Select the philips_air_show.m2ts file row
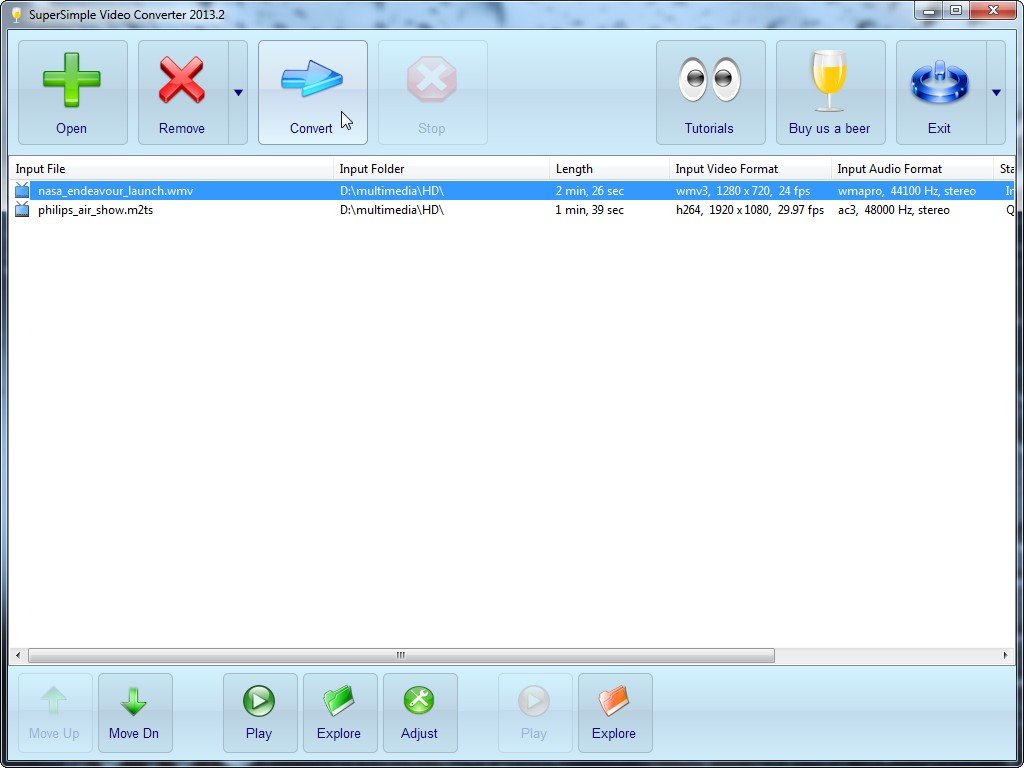The image size is (1024, 768). [x=512, y=210]
